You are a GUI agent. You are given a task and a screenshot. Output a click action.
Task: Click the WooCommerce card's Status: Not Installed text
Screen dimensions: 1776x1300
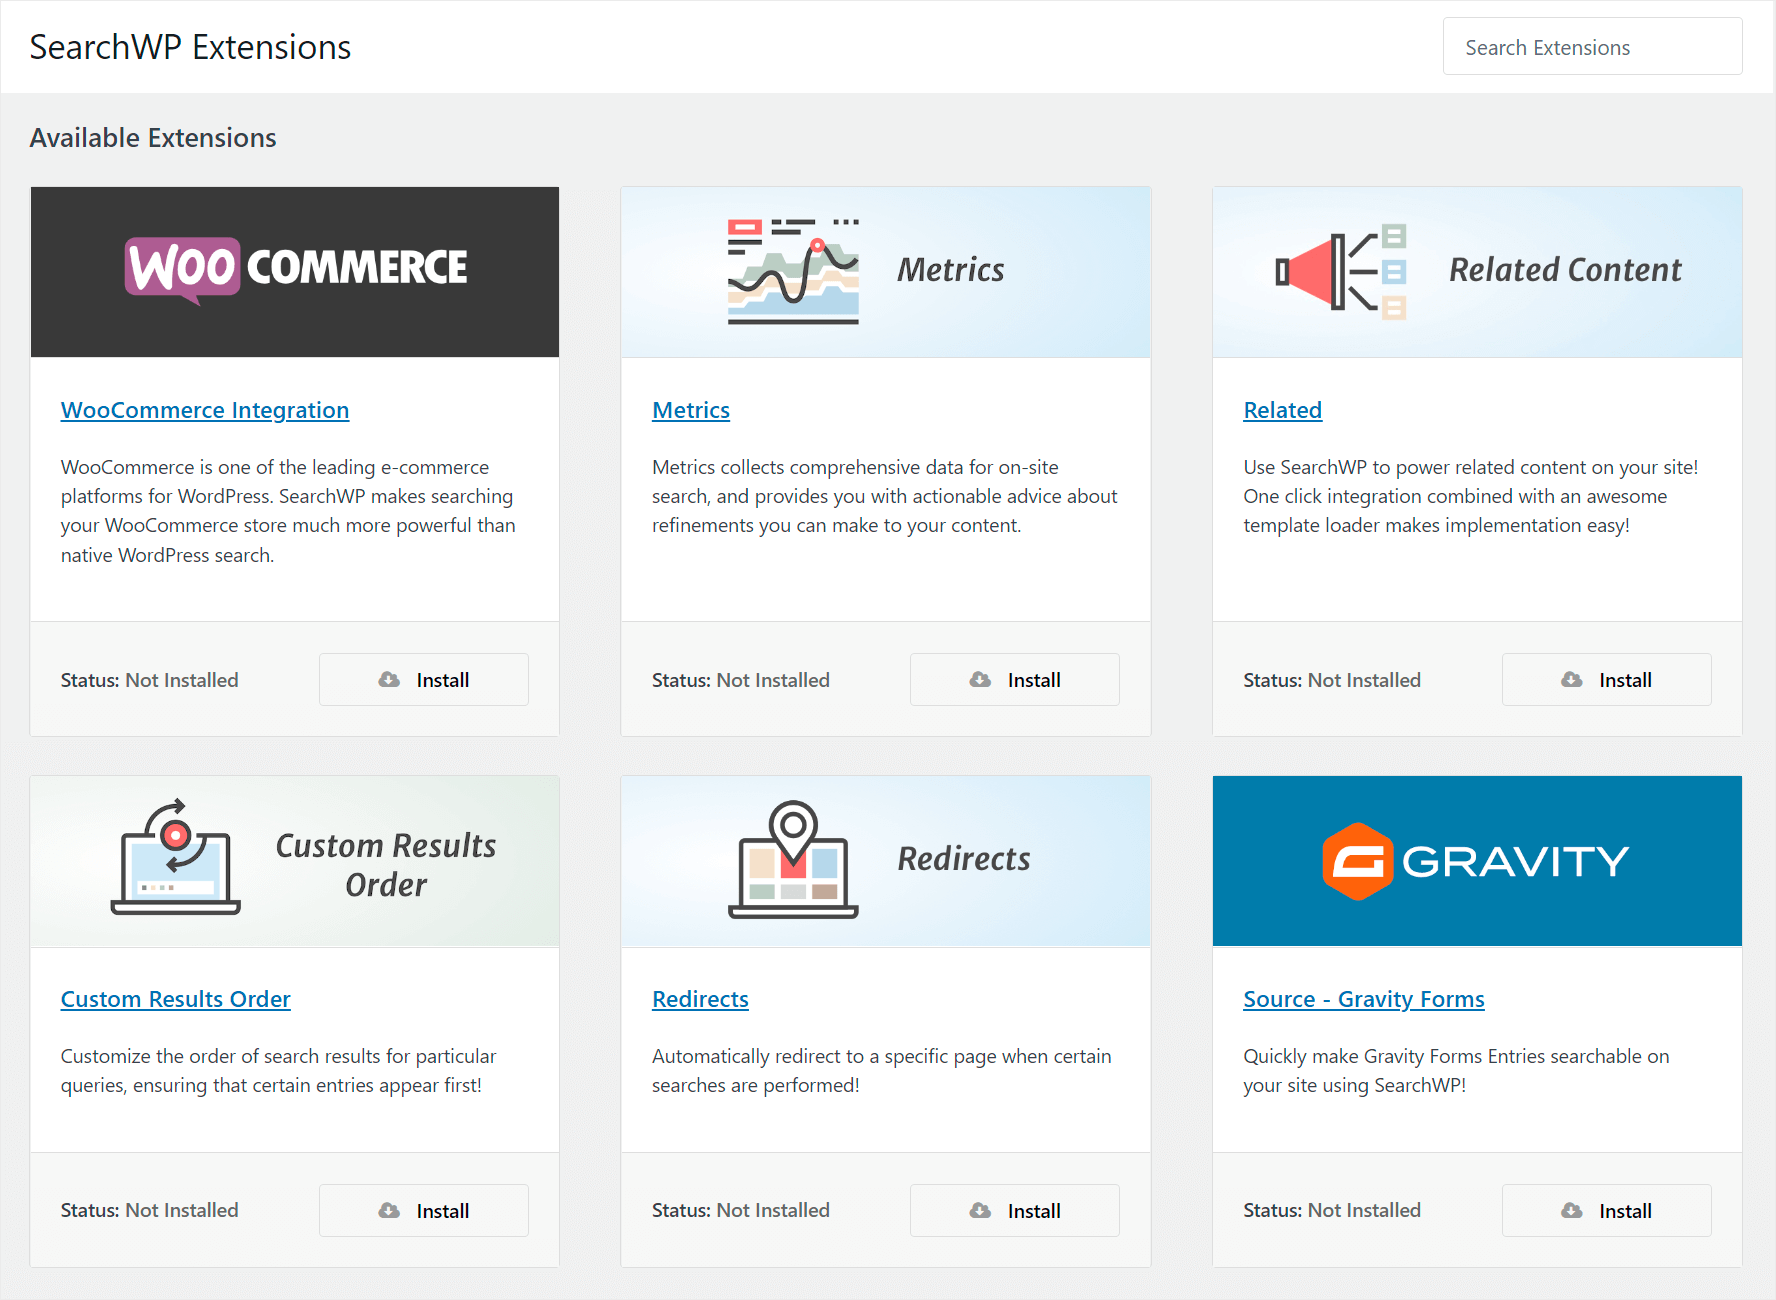click(150, 680)
